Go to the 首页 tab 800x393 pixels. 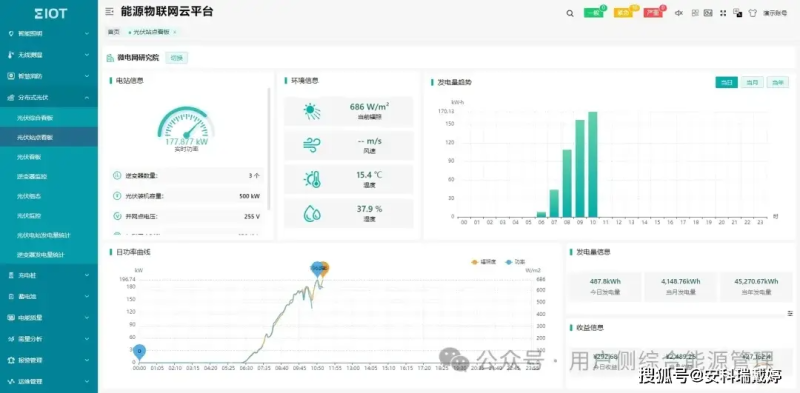point(113,32)
